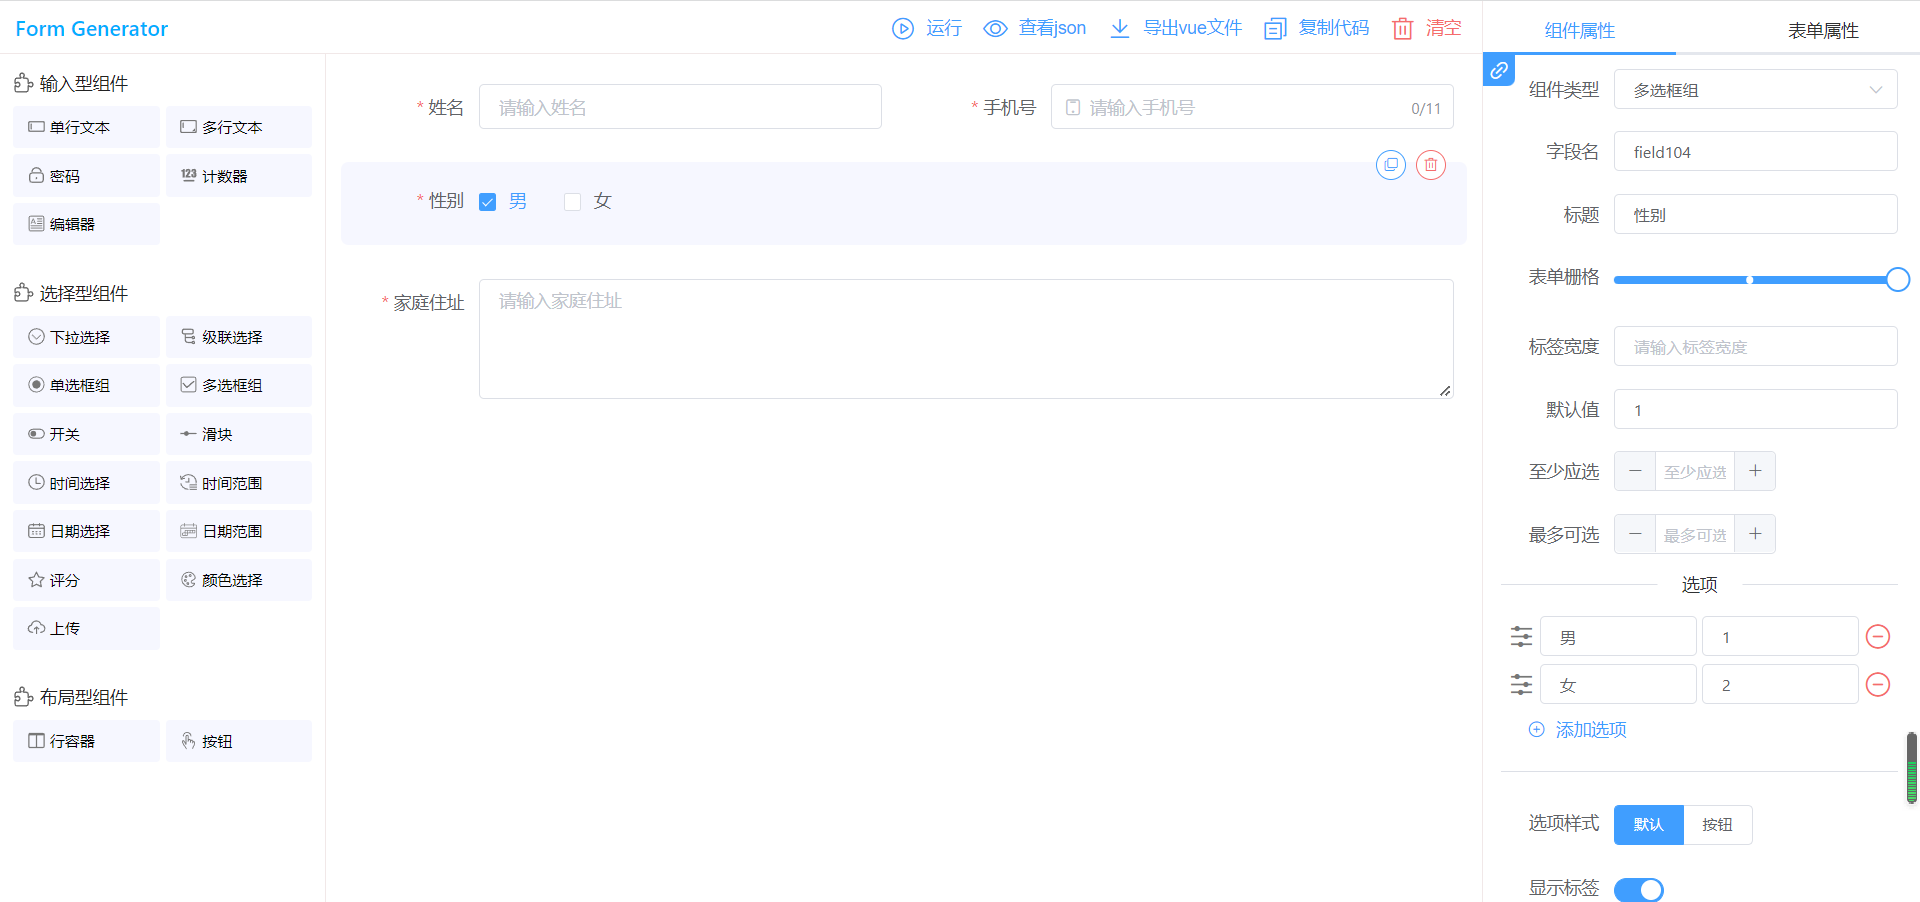Focus the 手机号 input field
The image size is (1920, 902).
[x=1252, y=107]
